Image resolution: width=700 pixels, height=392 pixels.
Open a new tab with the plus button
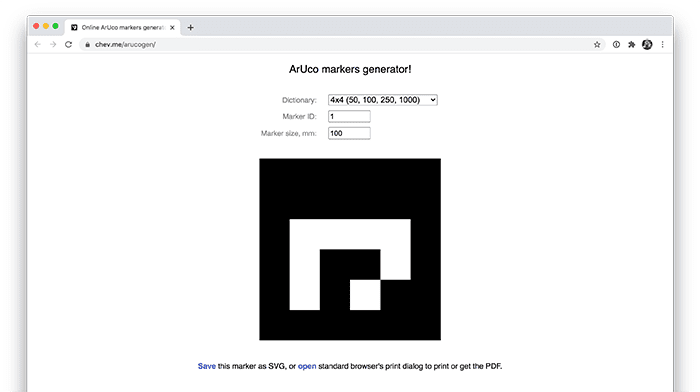point(191,28)
